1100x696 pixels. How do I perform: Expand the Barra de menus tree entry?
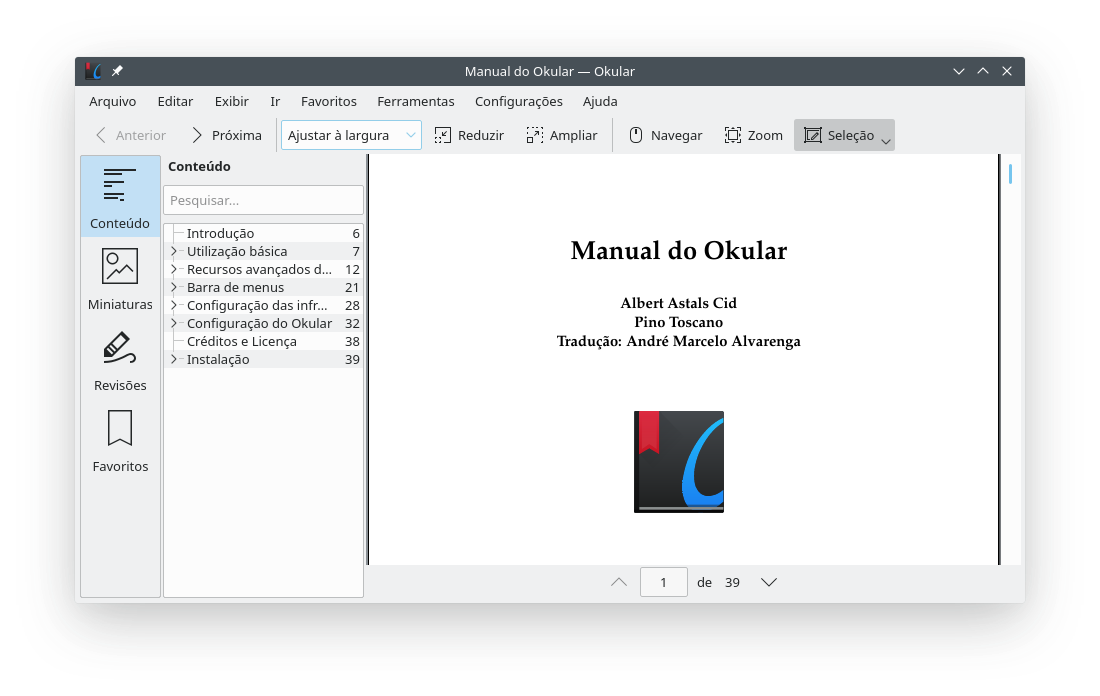click(174, 287)
